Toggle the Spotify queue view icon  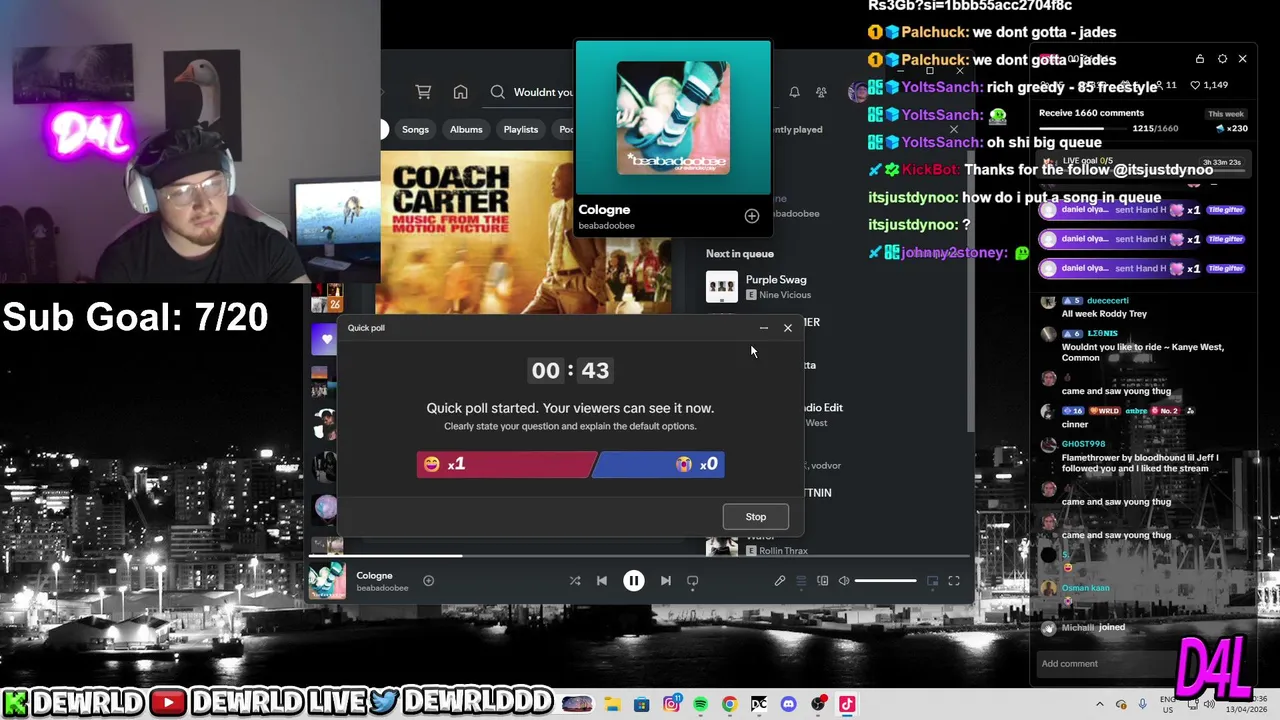[x=801, y=580]
